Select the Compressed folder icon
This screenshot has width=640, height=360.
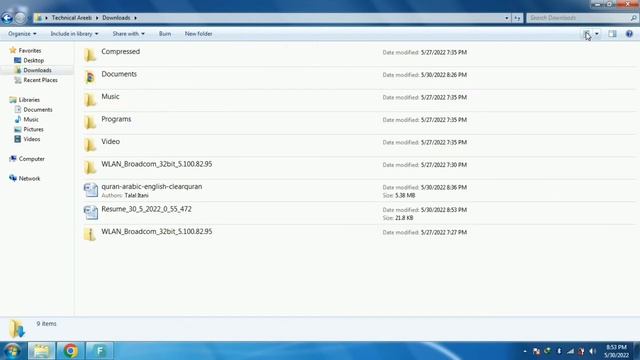[x=90, y=55]
